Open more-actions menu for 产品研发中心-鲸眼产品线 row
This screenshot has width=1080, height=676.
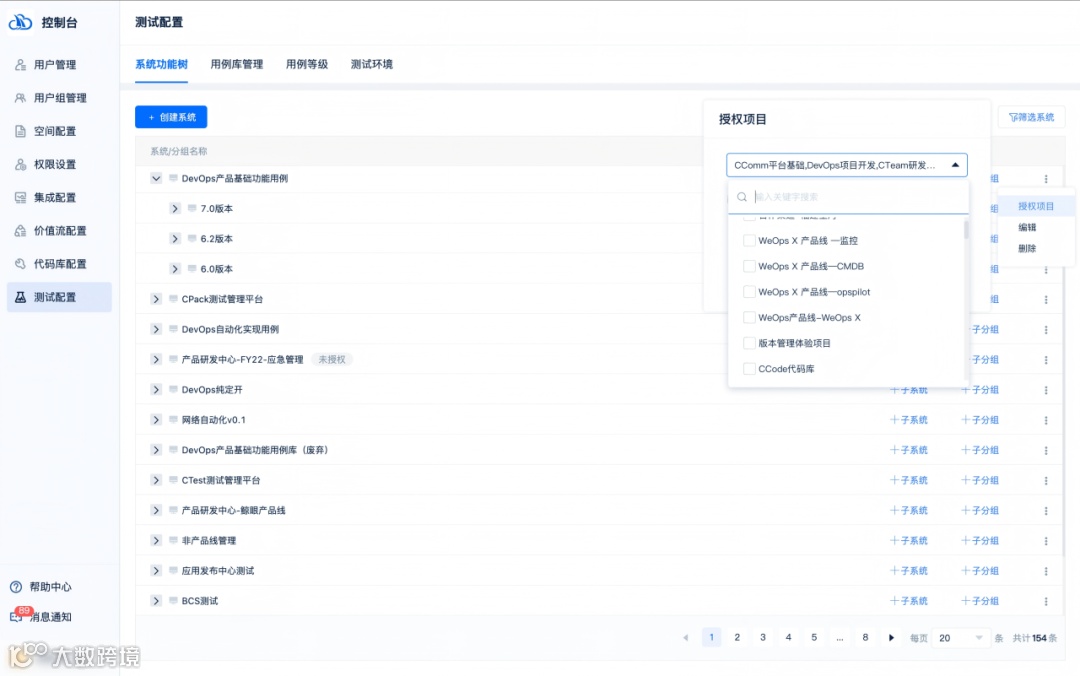[x=1046, y=511]
